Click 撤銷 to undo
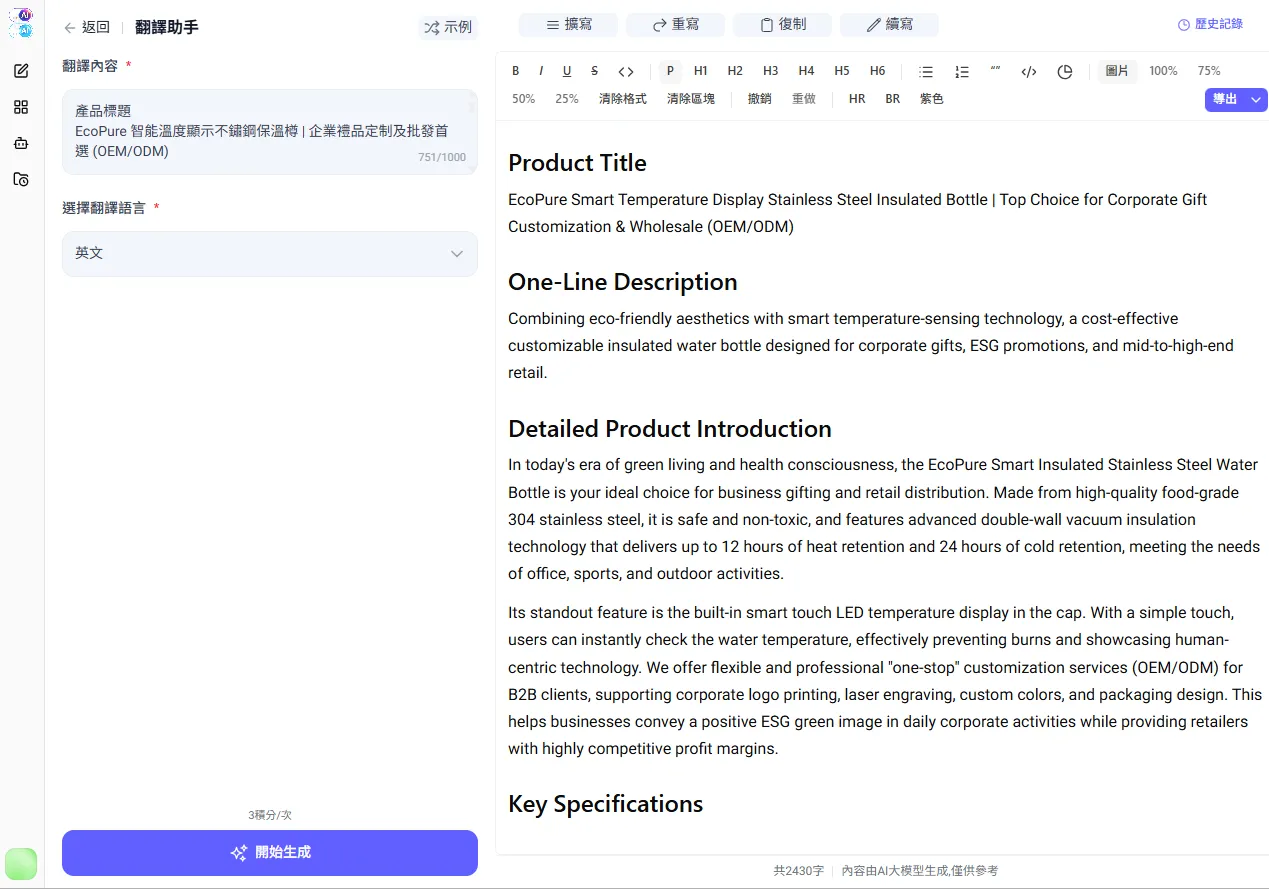Screen dimensions: 1269x889 coord(760,99)
